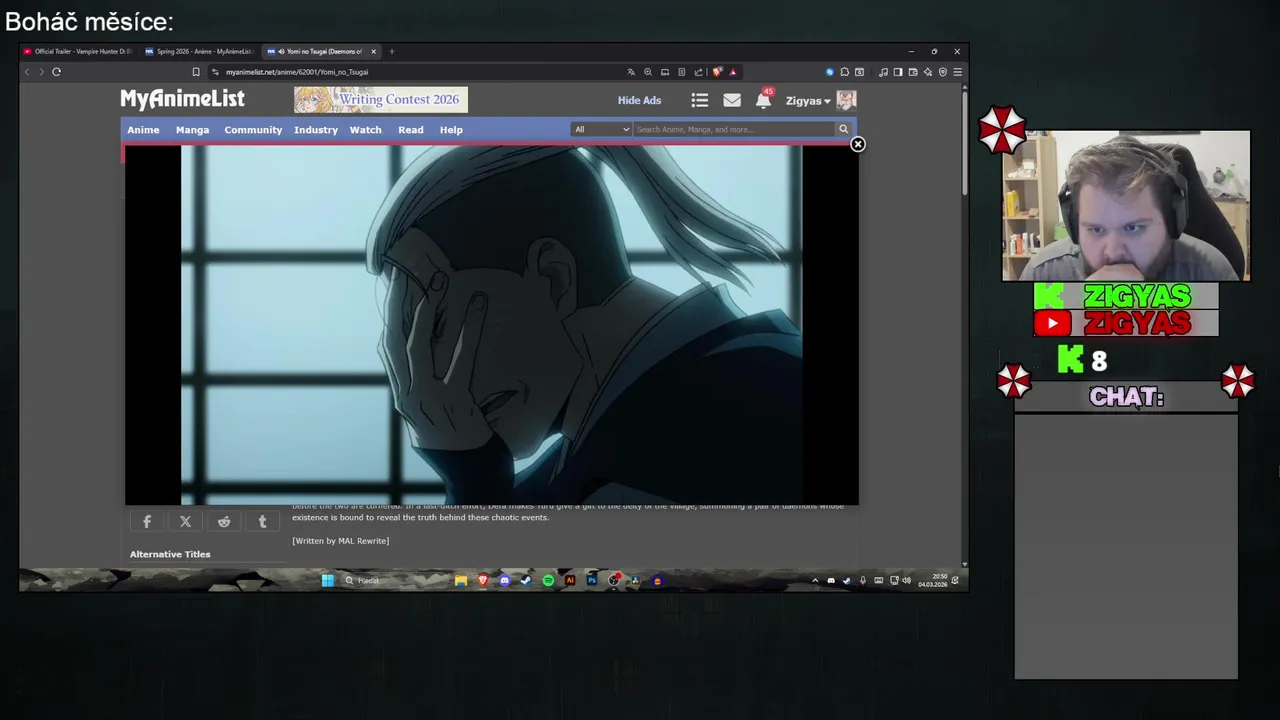Go back in browser history
This screenshot has width=1280, height=720.
pyautogui.click(x=27, y=72)
